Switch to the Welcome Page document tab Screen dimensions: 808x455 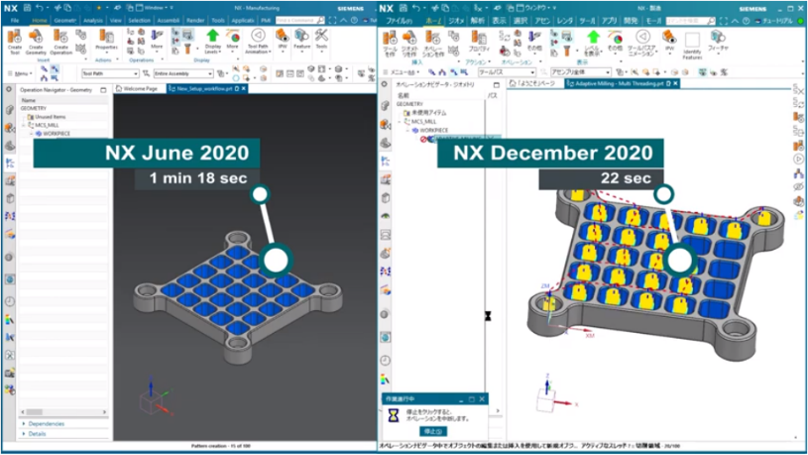tap(137, 89)
